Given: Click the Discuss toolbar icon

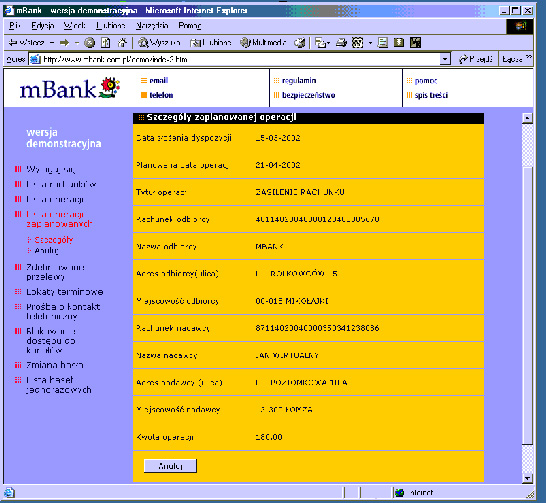Looking at the screenshot, I should click(x=383, y=43).
